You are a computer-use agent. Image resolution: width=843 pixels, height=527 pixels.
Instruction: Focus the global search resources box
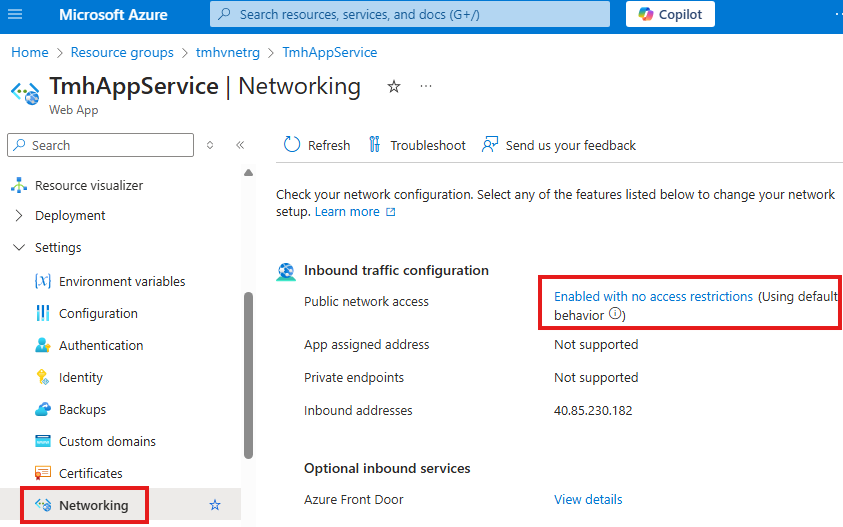point(410,14)
